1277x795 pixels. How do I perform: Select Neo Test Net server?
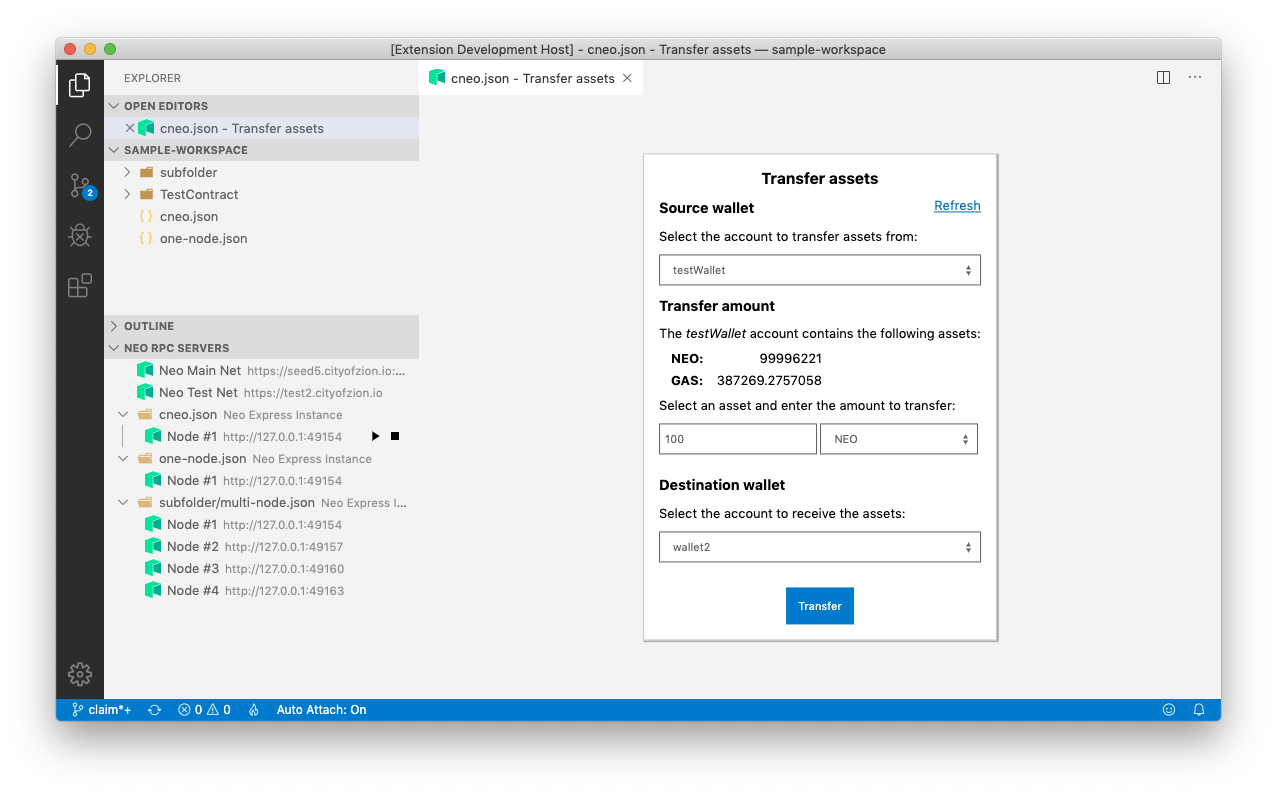tap(261, 393)
